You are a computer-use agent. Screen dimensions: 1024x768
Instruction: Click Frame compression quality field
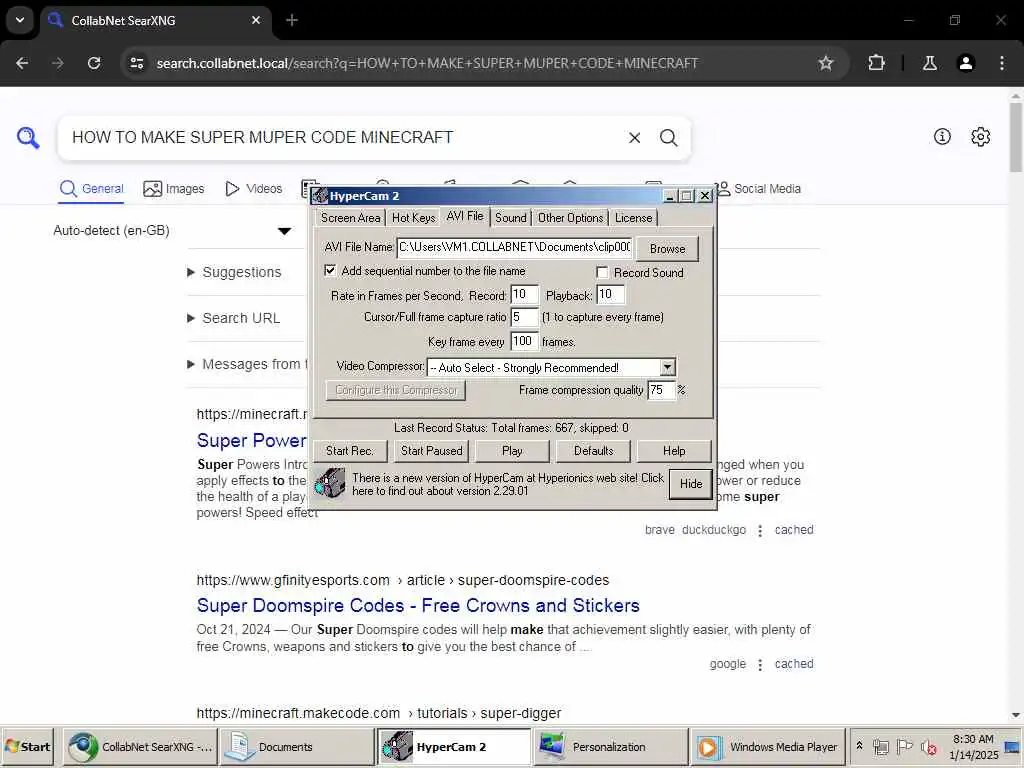tap(661, 391)
